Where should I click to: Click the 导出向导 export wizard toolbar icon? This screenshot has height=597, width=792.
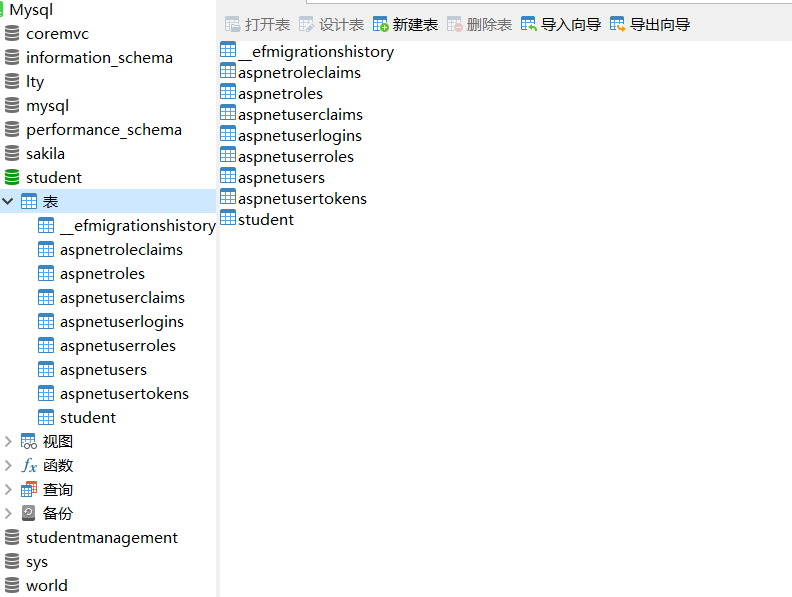pyautogui.click(x=618, y=24)
